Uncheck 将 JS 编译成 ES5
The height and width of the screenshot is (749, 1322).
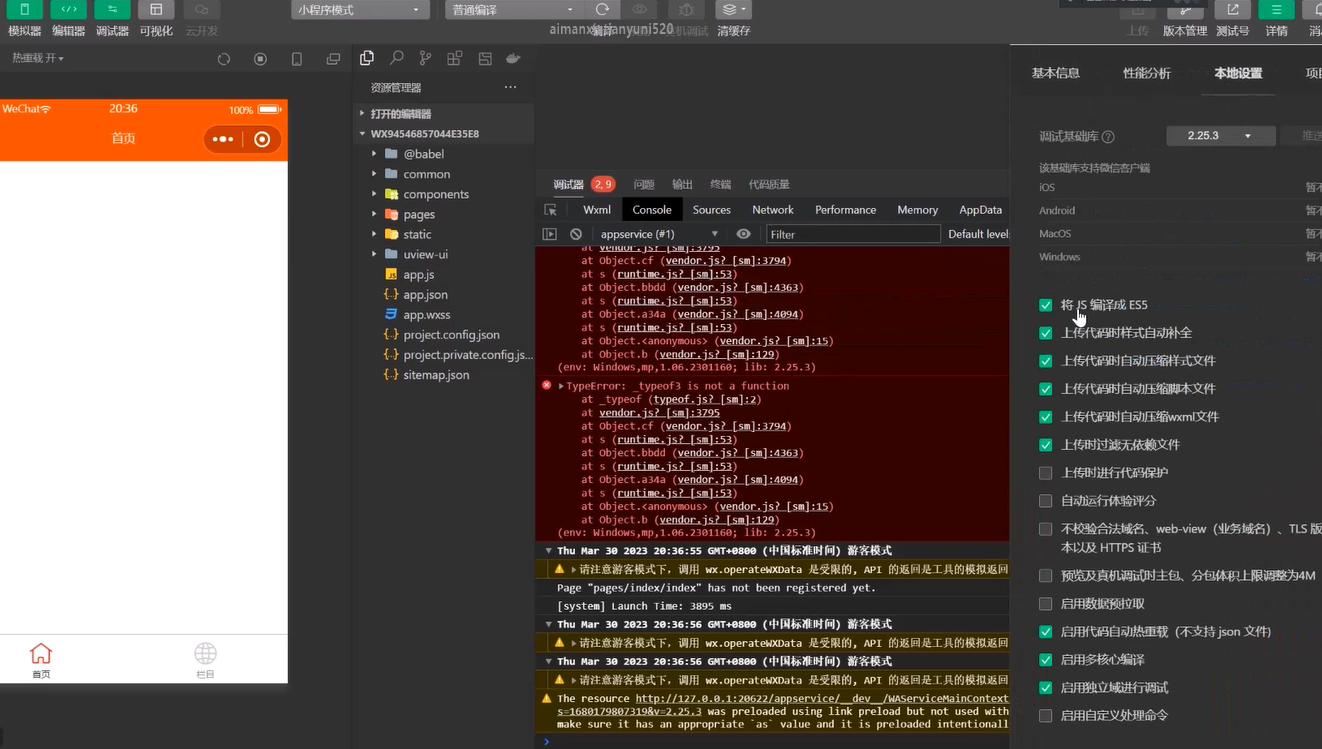point(1046,305)
